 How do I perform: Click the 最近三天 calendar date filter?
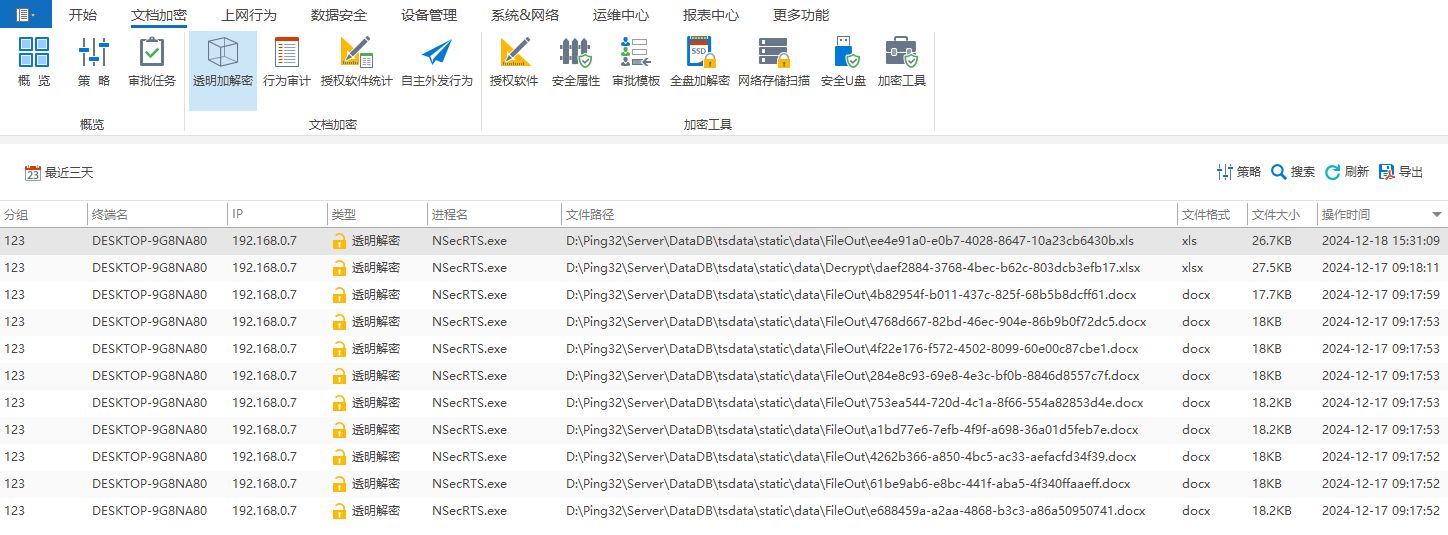[59, 173]
